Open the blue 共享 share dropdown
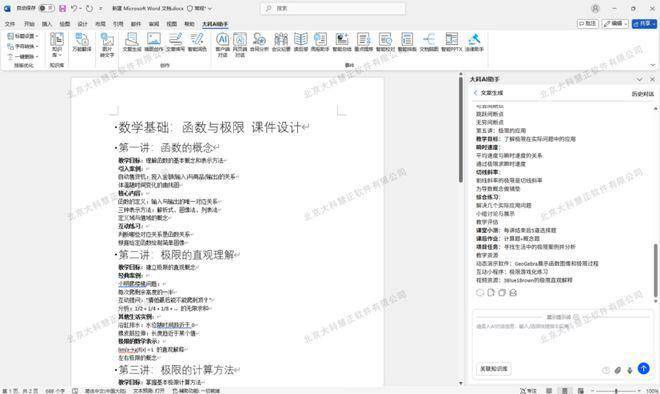 pyautogui.click(x=644, y=24)
